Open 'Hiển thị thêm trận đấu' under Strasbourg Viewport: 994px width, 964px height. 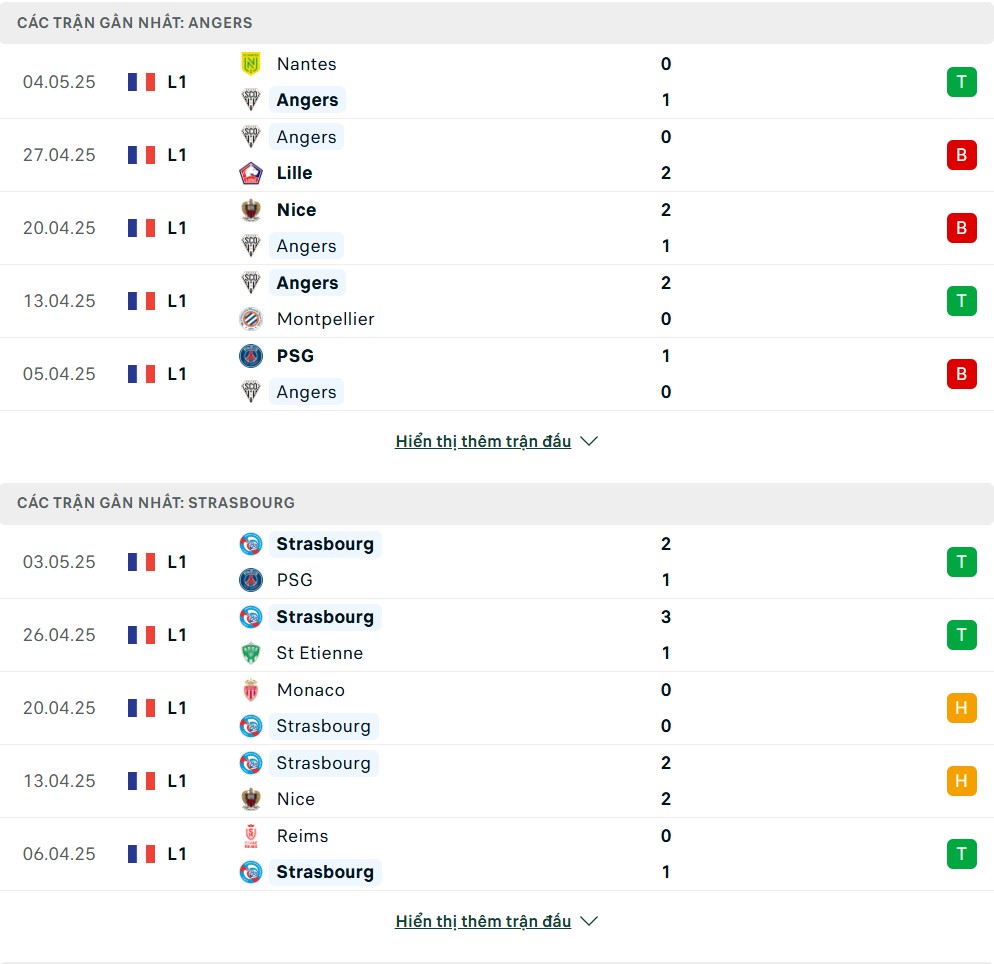483,921
